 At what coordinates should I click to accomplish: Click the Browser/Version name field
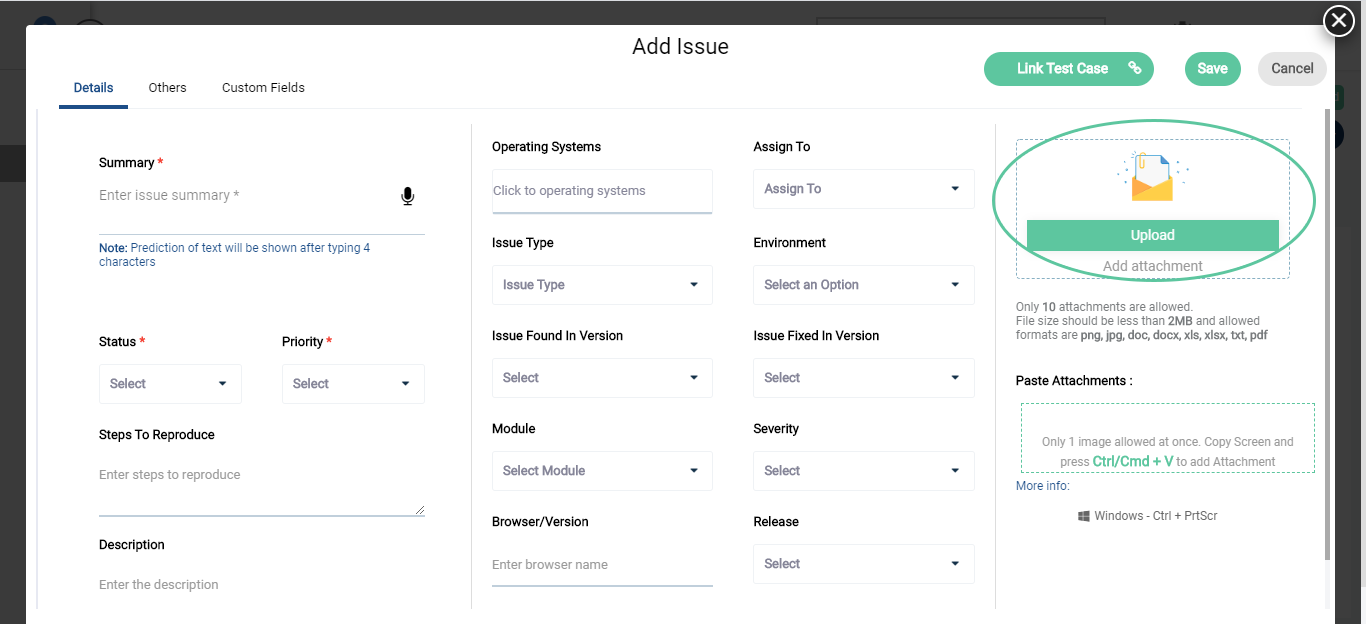[602, 565]
